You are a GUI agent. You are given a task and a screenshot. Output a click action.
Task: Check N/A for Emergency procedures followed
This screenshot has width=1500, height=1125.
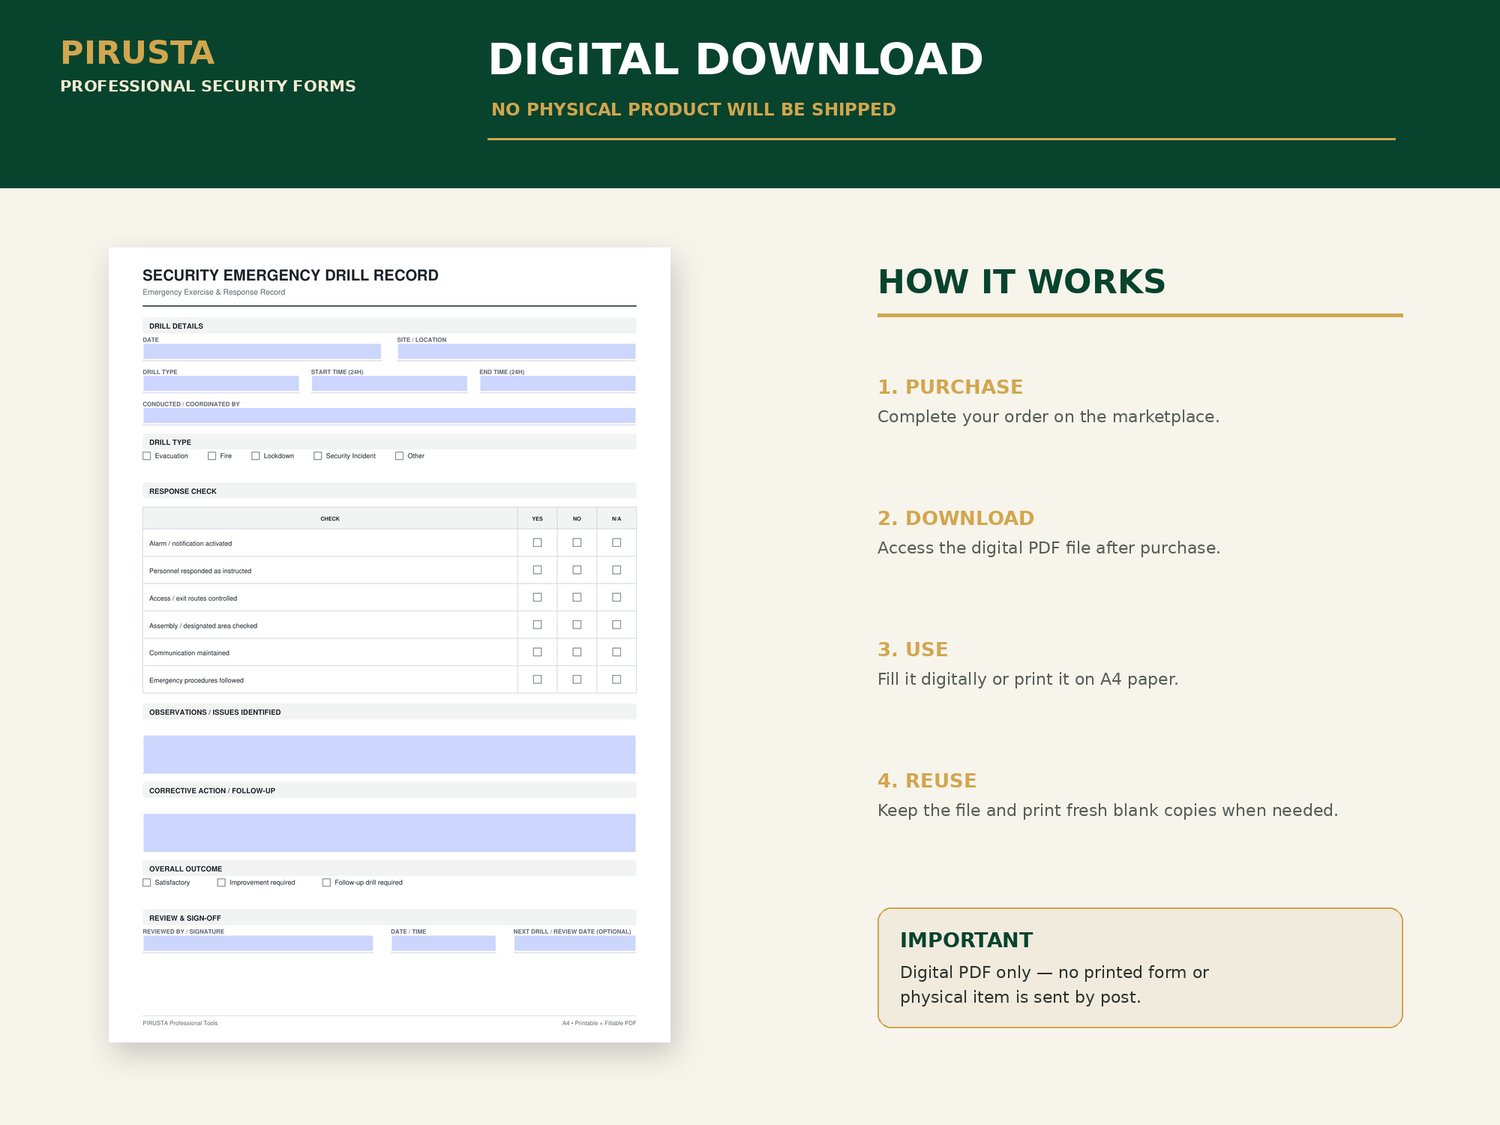coord(616,679)
